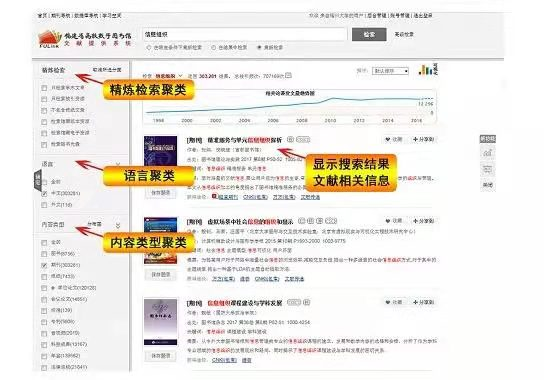Check the 外文 language checkbox

click(44, 205)
